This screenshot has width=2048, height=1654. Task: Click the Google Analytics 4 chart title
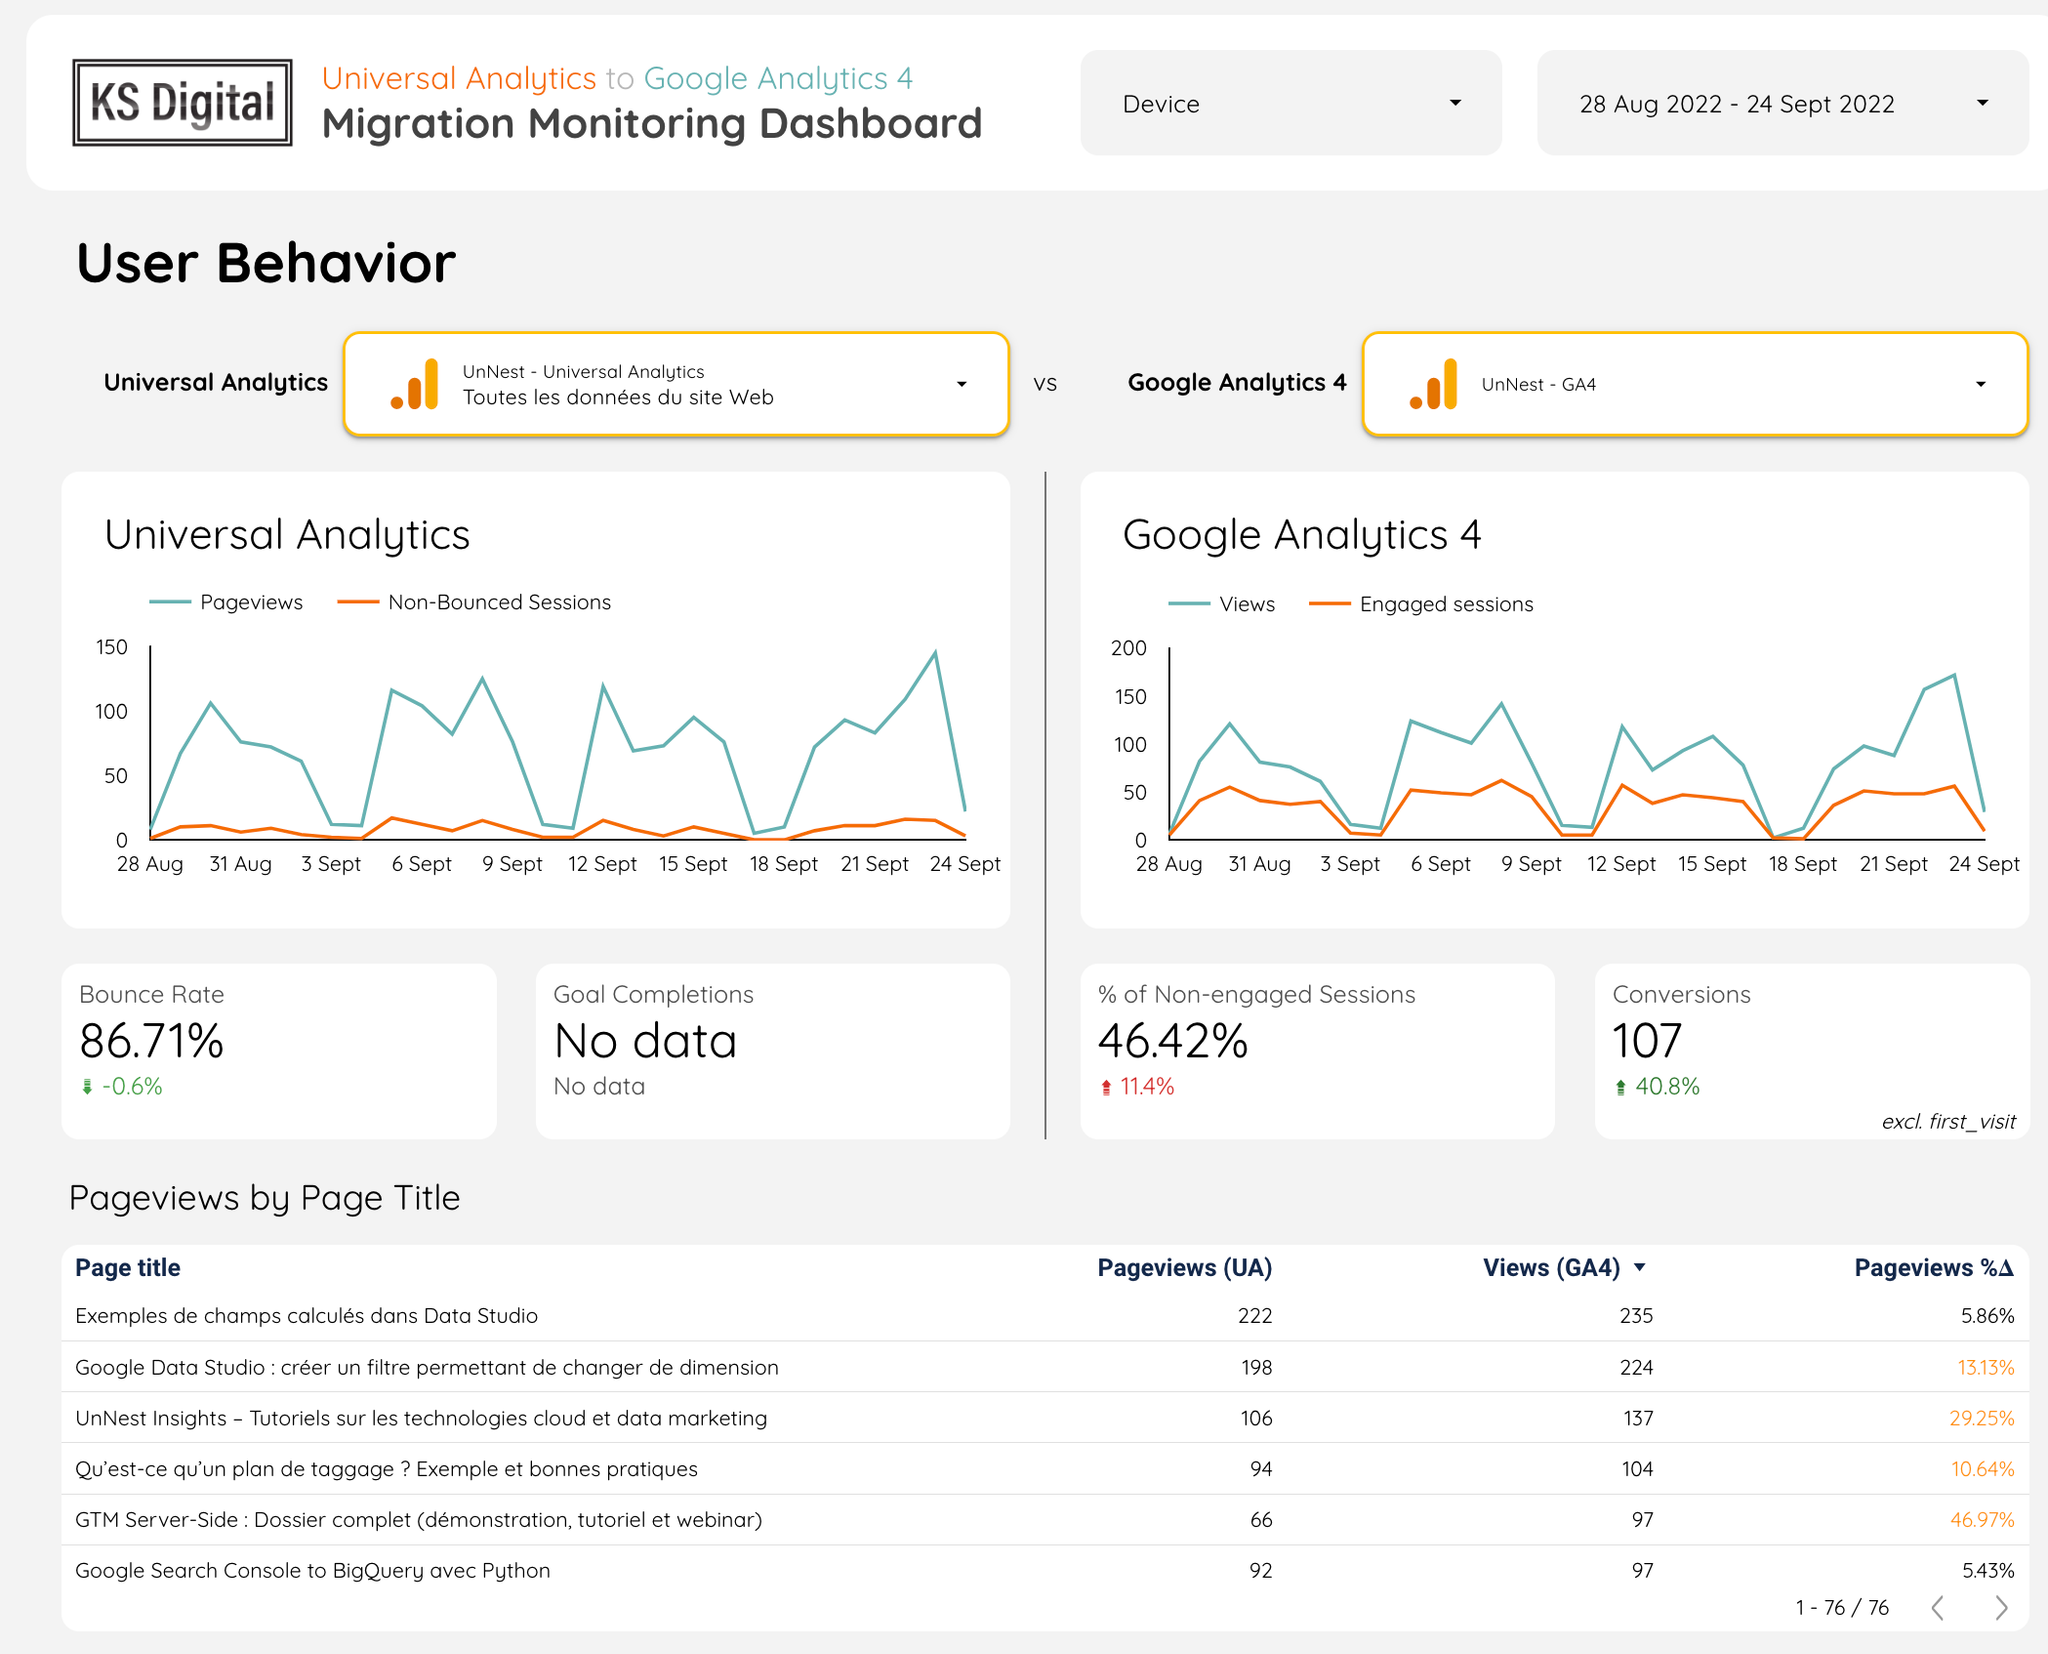(x=1302, y=535)
